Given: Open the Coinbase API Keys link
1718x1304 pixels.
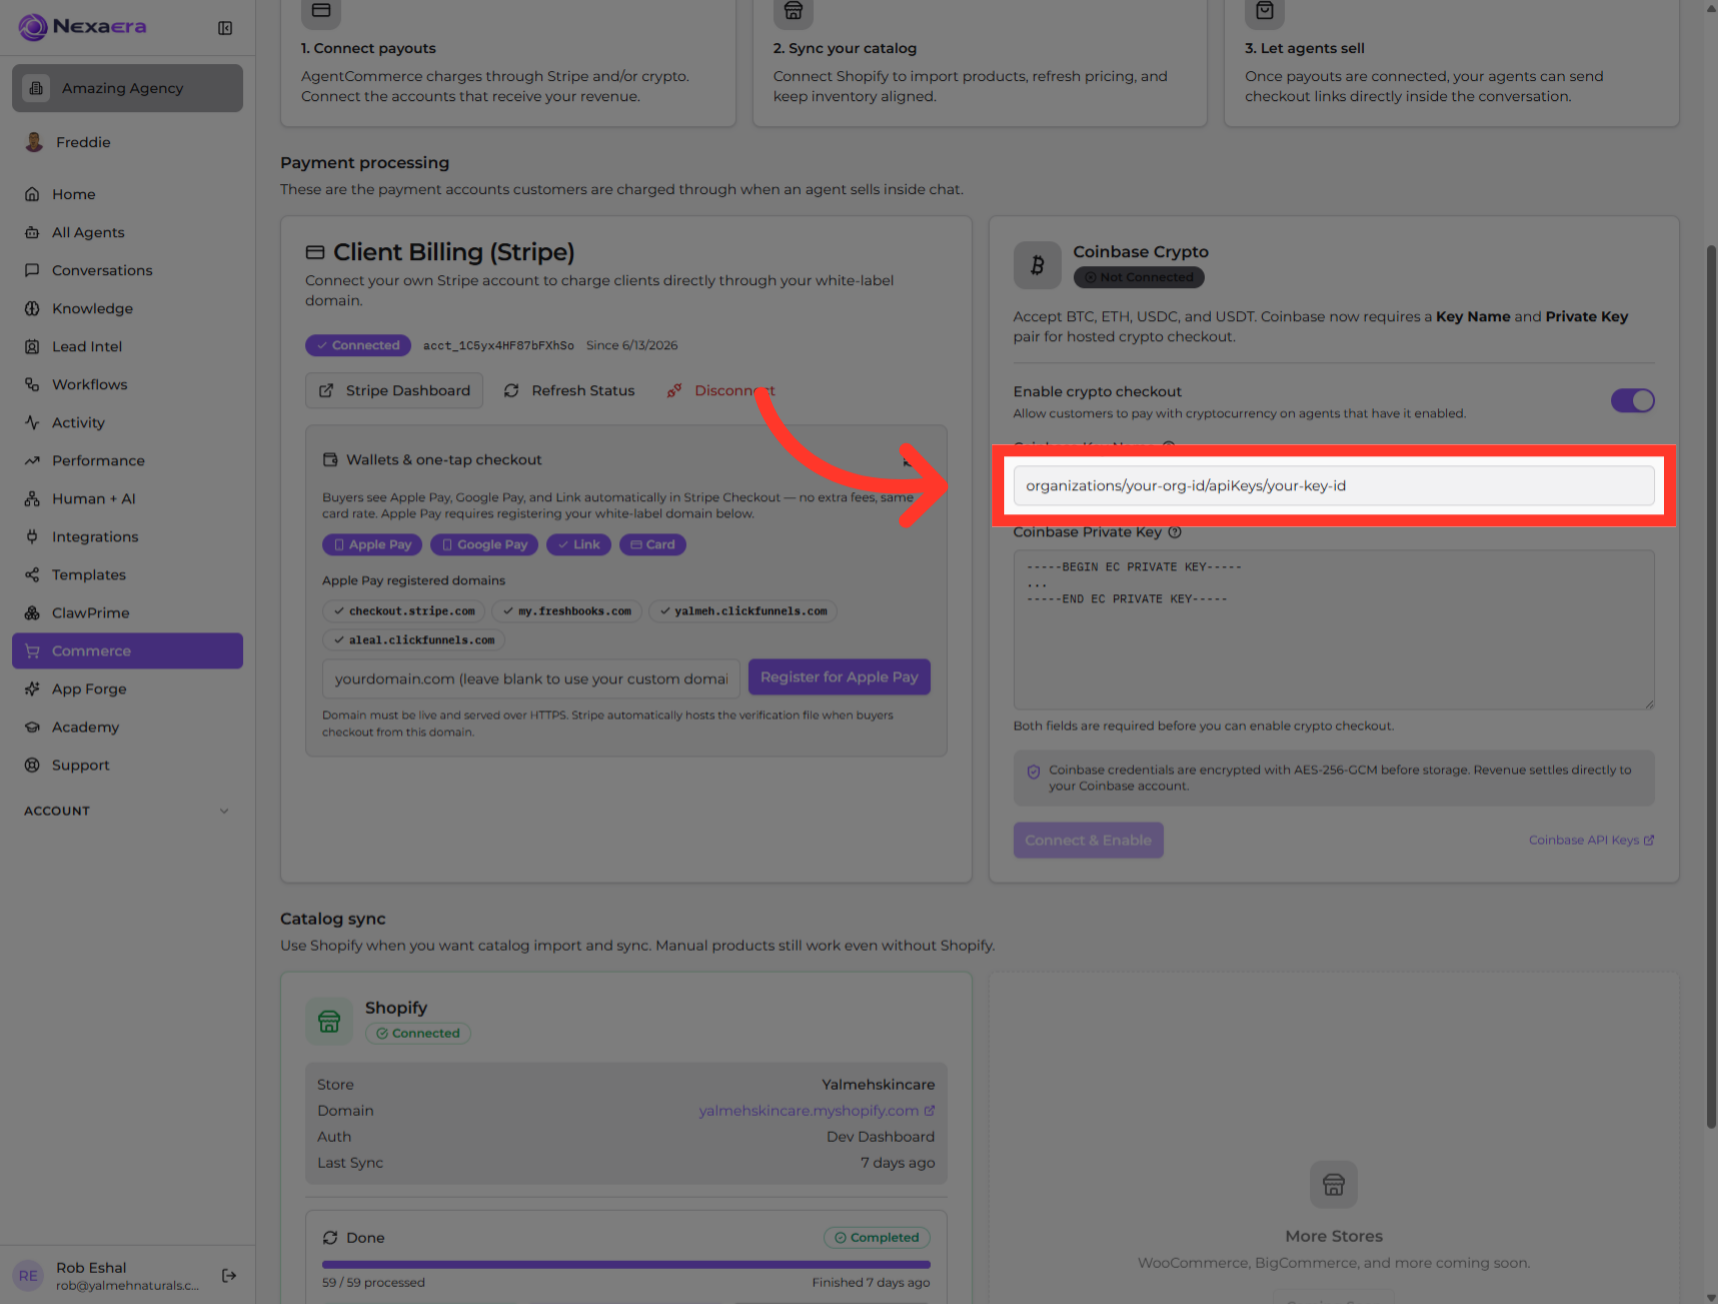Looking at the screenshot, I should click(x=1591, y=840).
